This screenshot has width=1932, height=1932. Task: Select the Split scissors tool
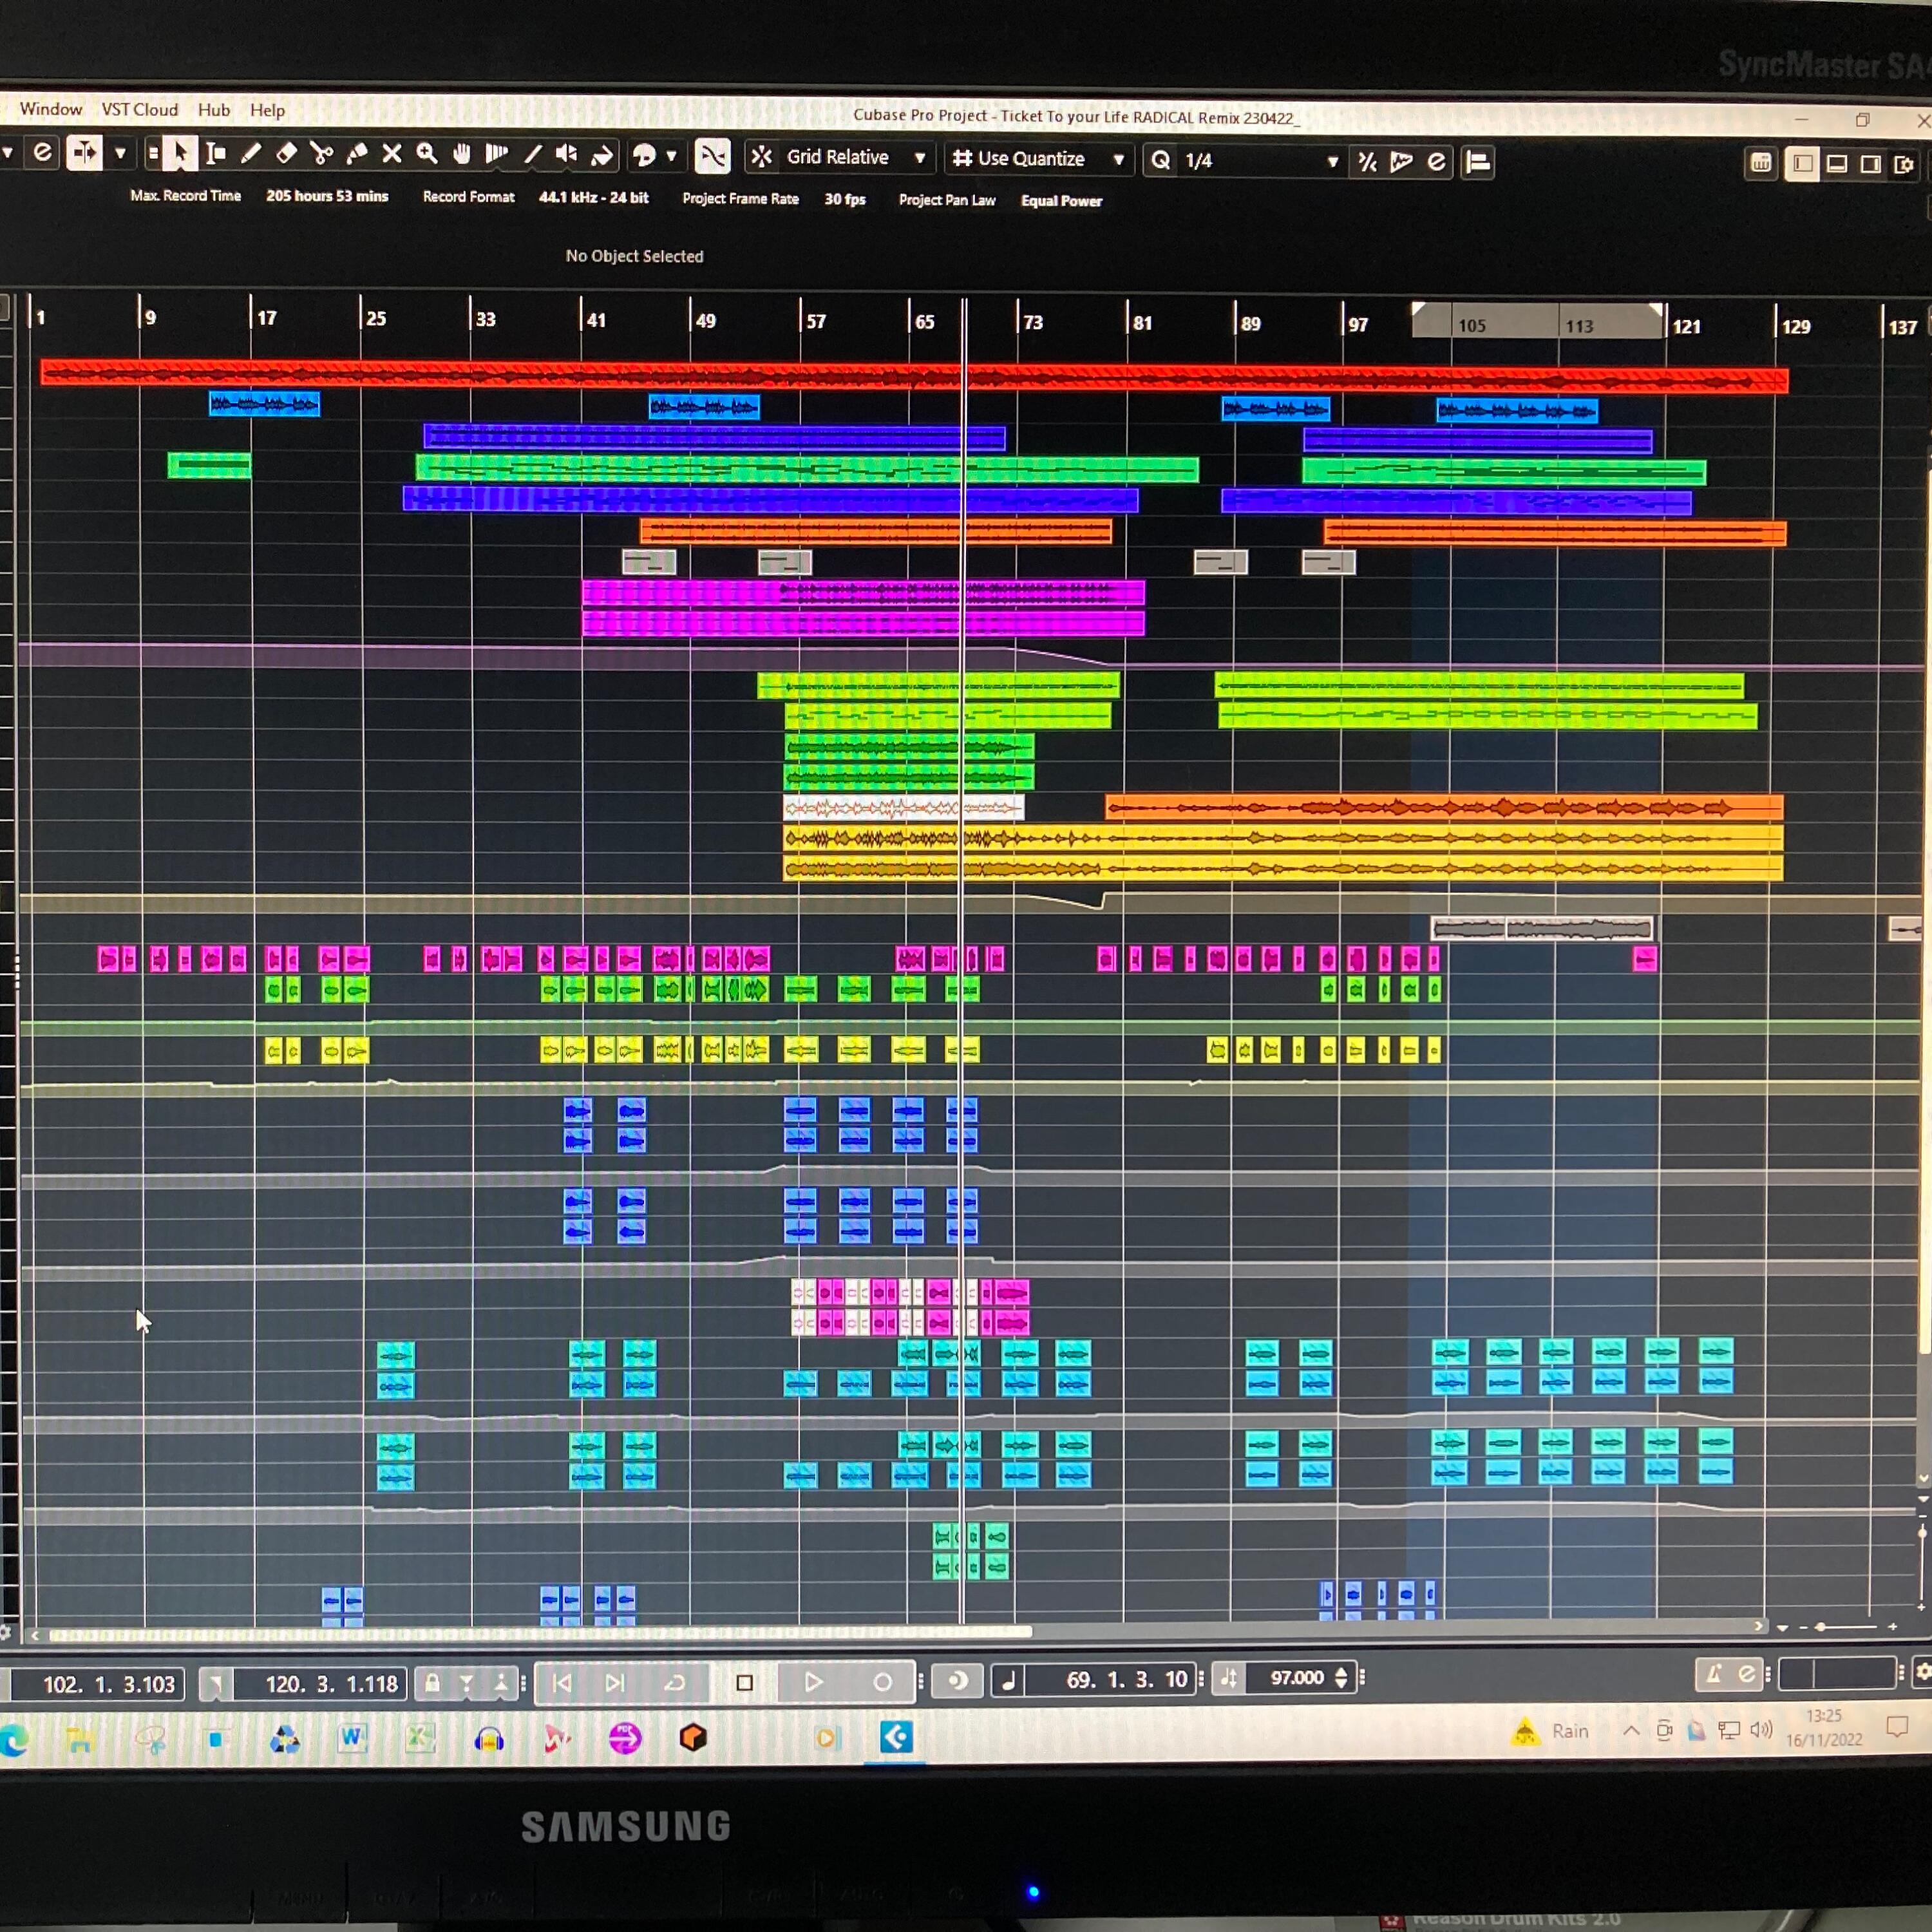(x=321, y=153)
